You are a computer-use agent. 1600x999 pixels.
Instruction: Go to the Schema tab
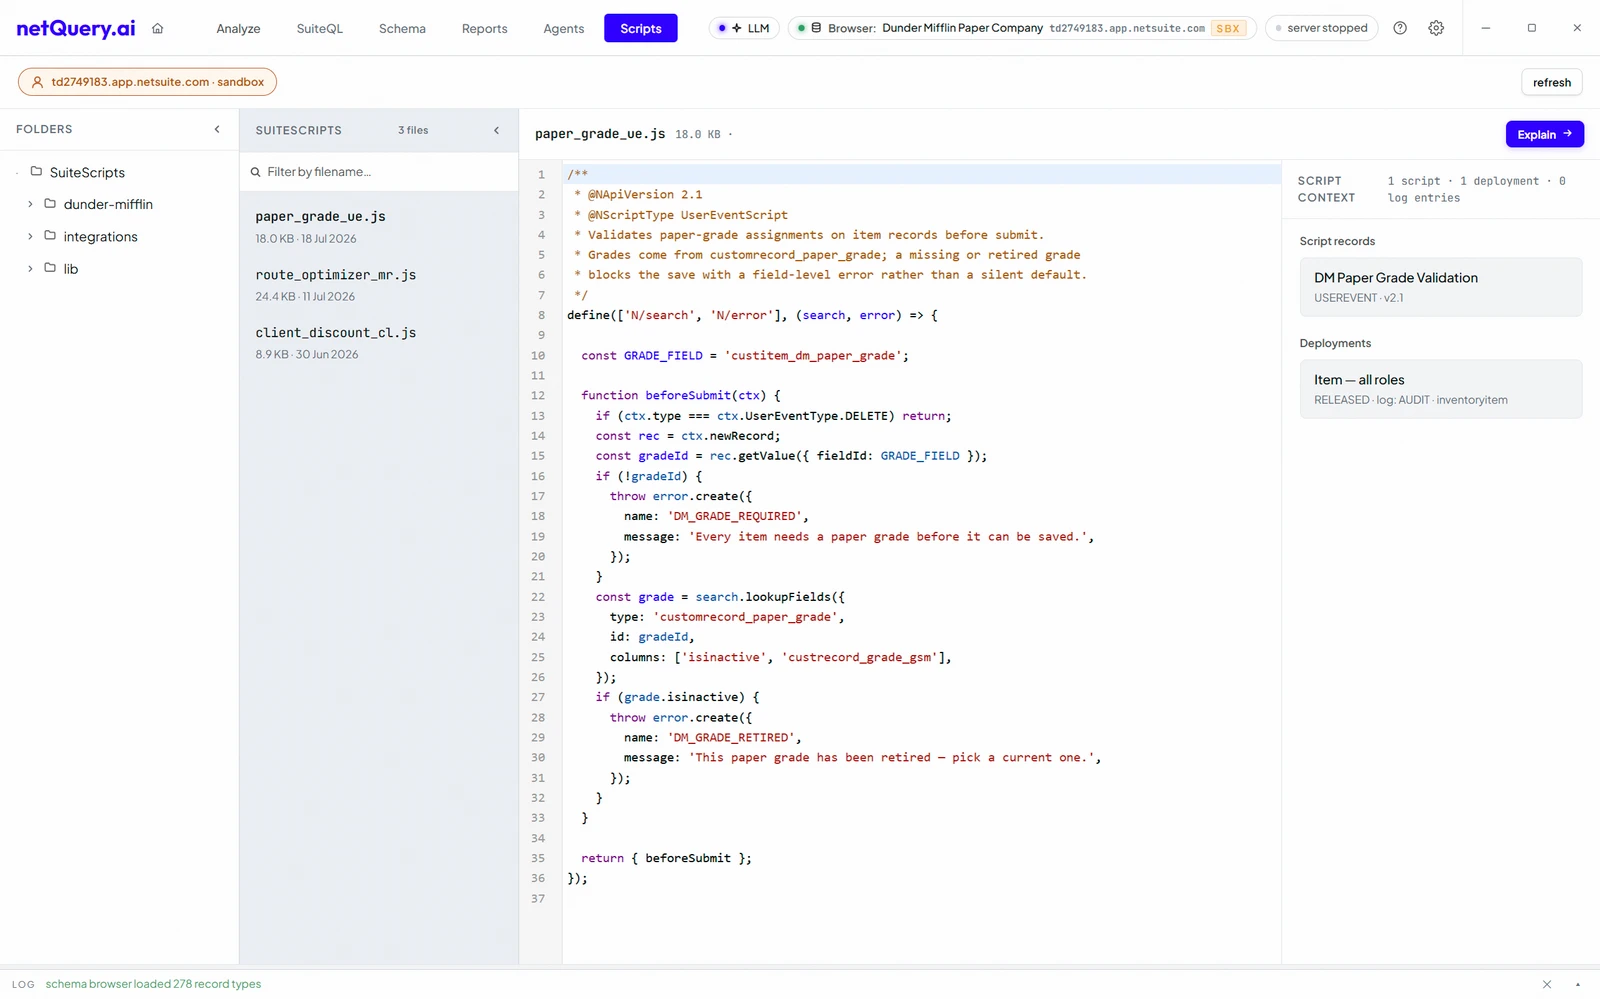coord(402,28)
